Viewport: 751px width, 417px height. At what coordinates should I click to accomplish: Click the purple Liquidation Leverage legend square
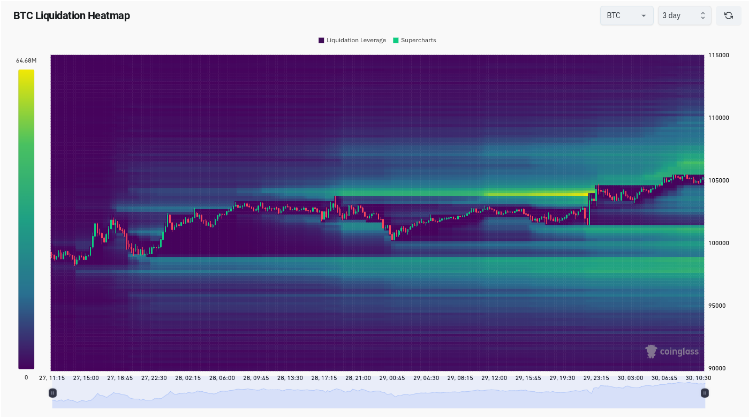pos(321,40)
